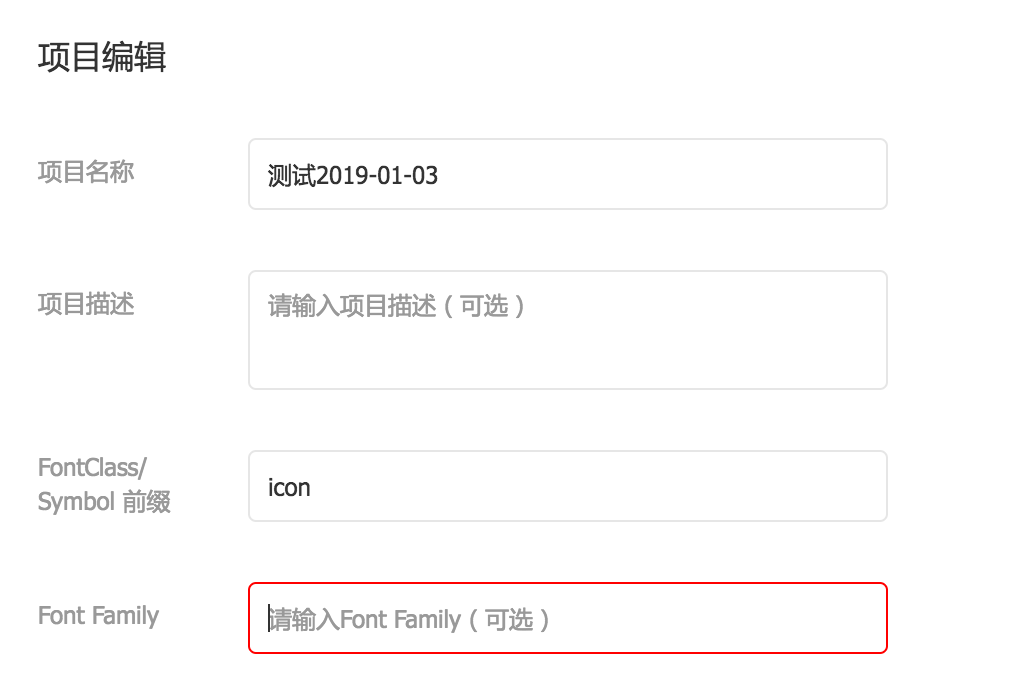Click the placeholder 请输入项目描述（可选）

pyautogui.click(x=400, y=307)
